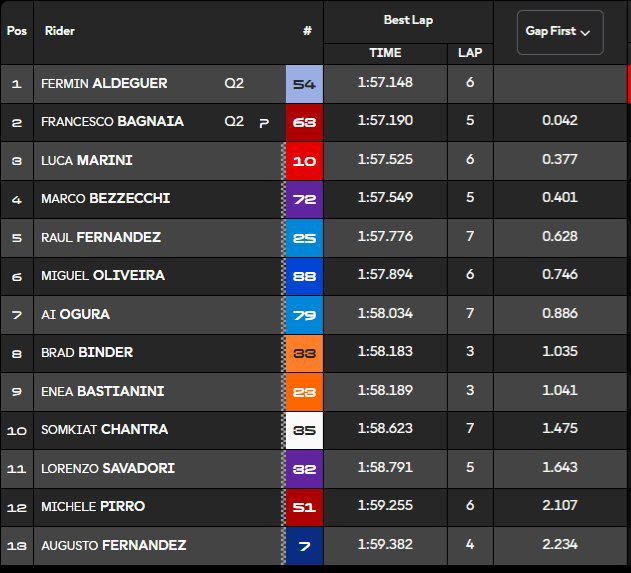Sort by the Rider column header
The width and height of the screenshot is (631, 573).
[60, 31]
